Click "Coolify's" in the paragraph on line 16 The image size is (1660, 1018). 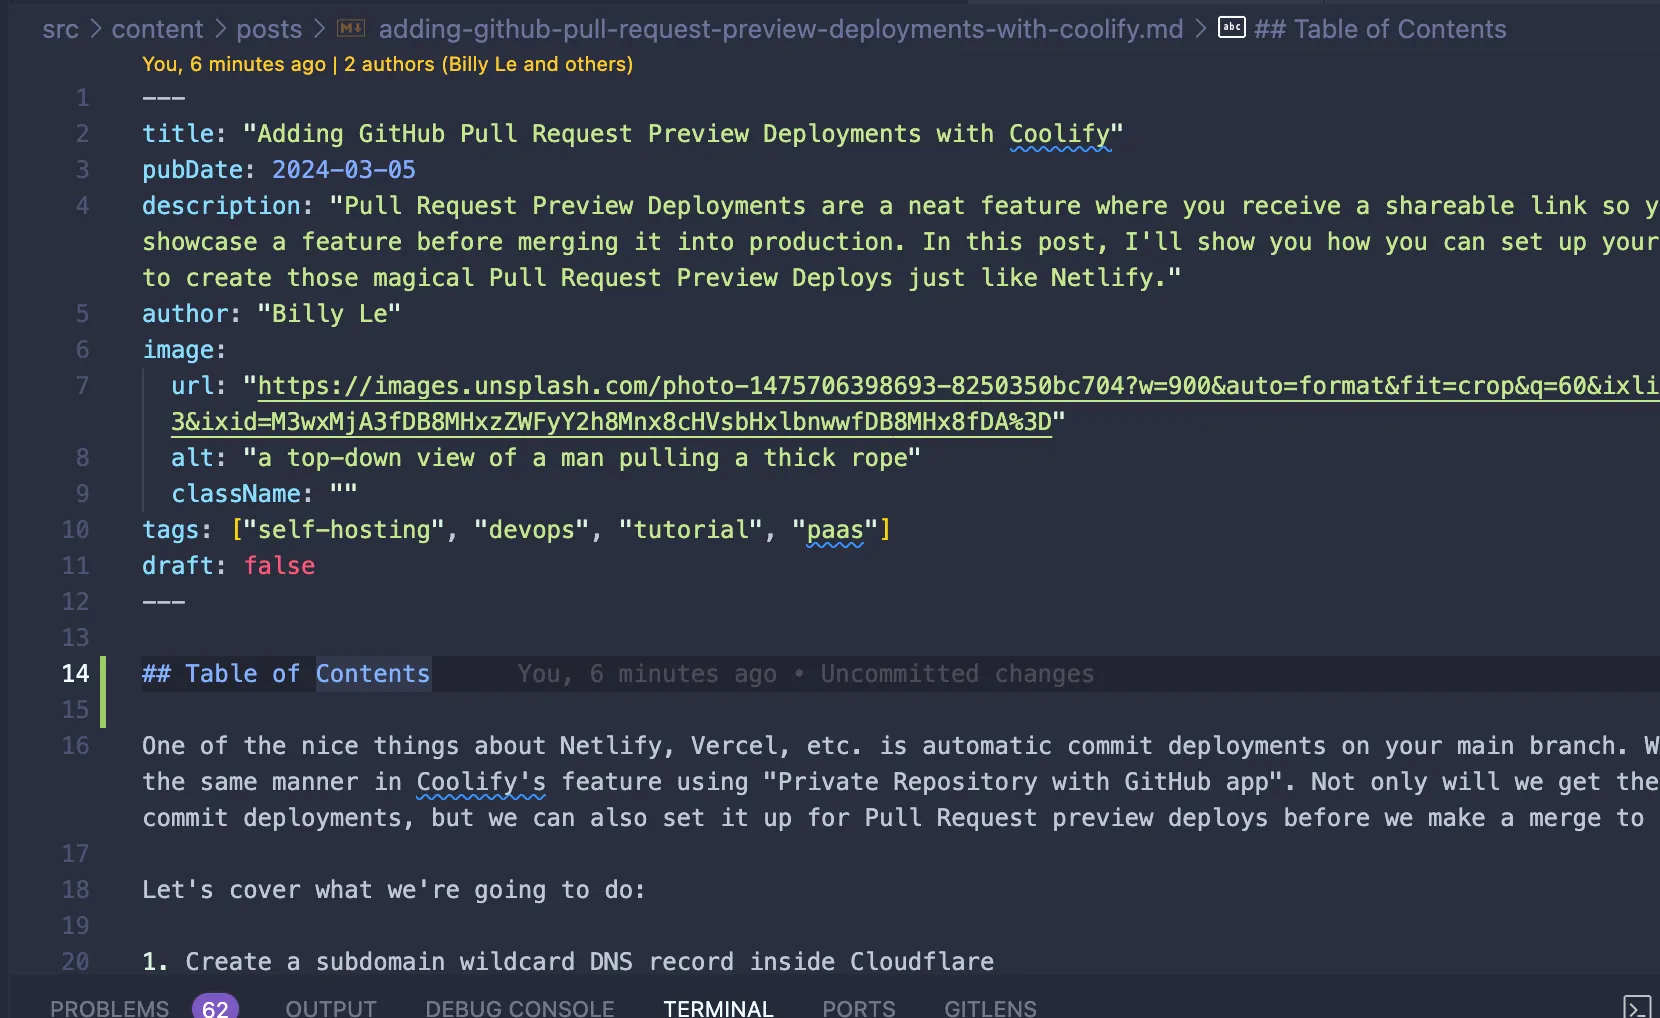pyautogui.click(x=481, y=782)
